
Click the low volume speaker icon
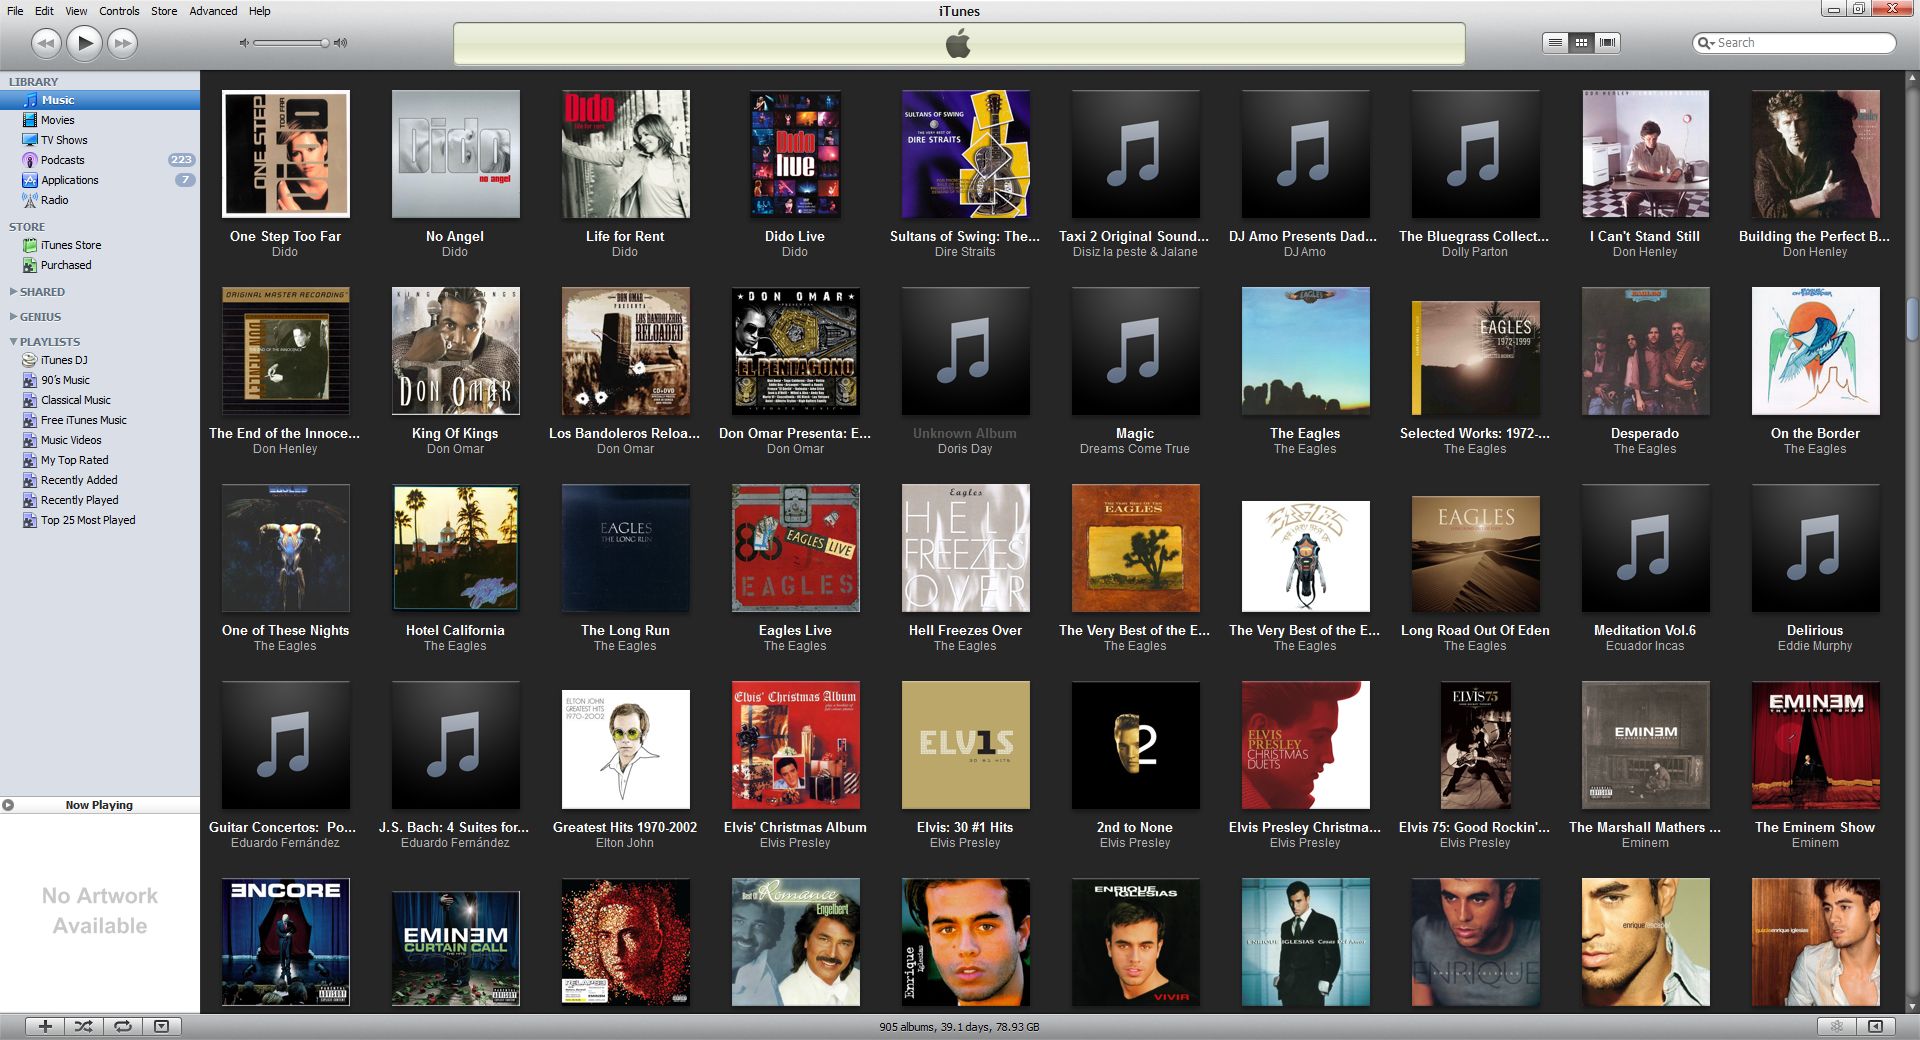[x=244, y=43]
